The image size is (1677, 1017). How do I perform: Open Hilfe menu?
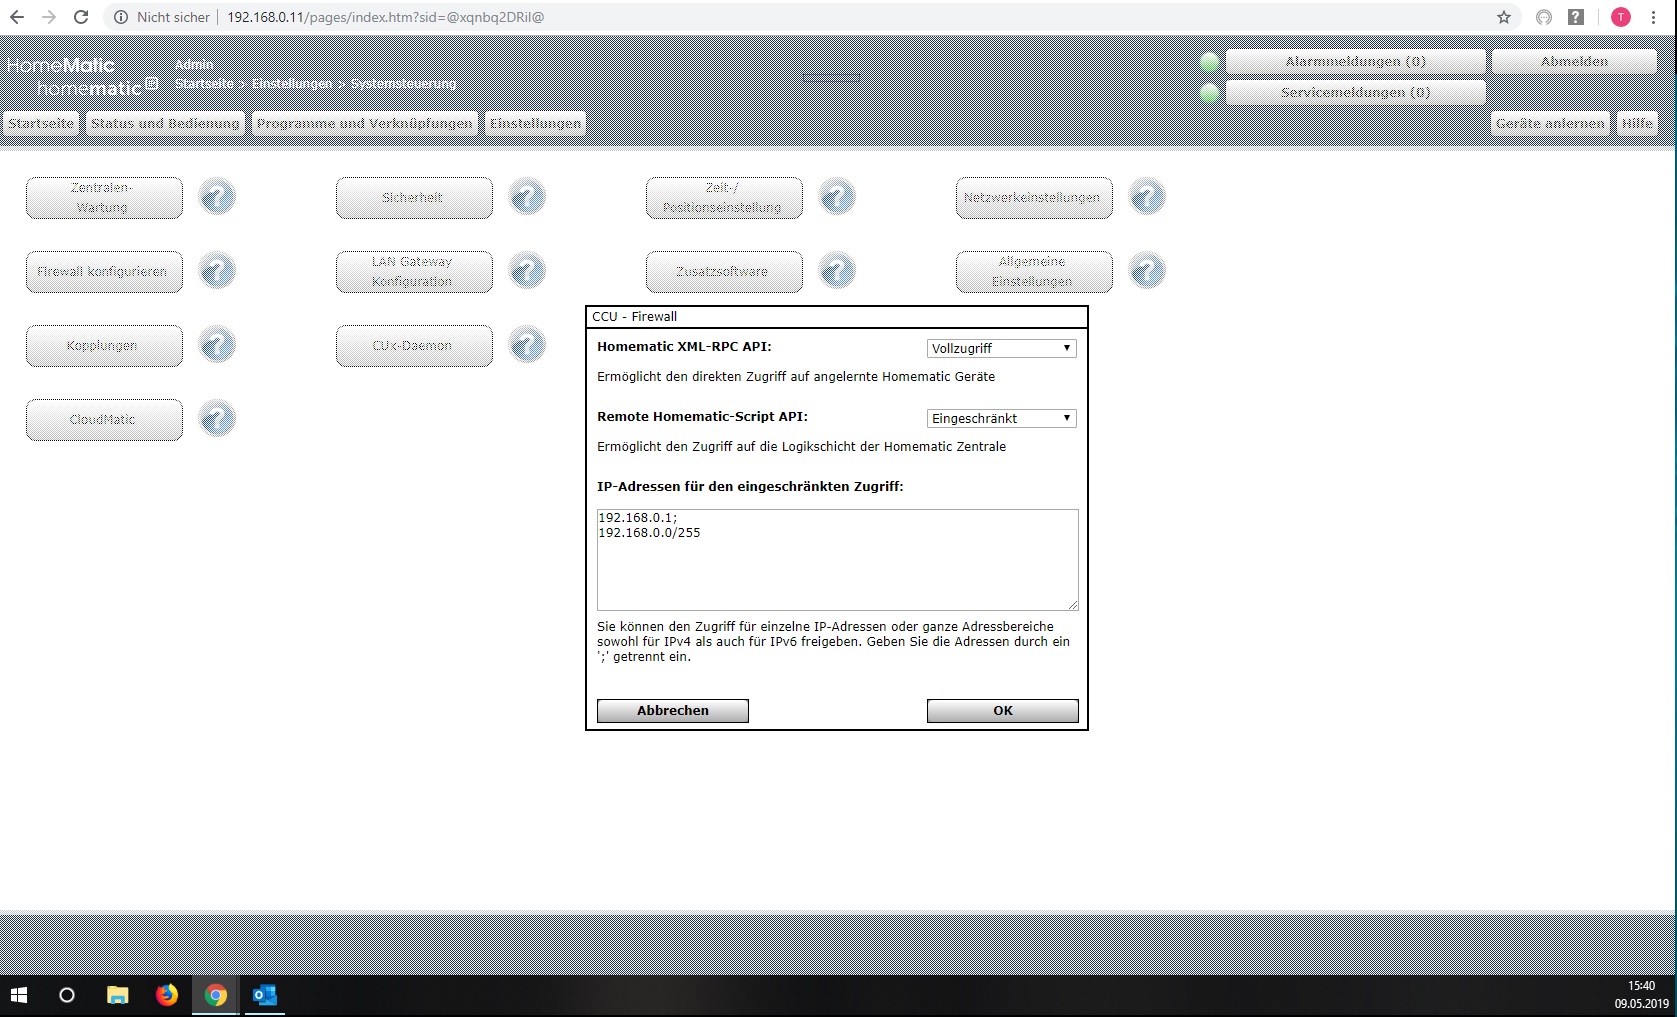(x=1637, y=124)
